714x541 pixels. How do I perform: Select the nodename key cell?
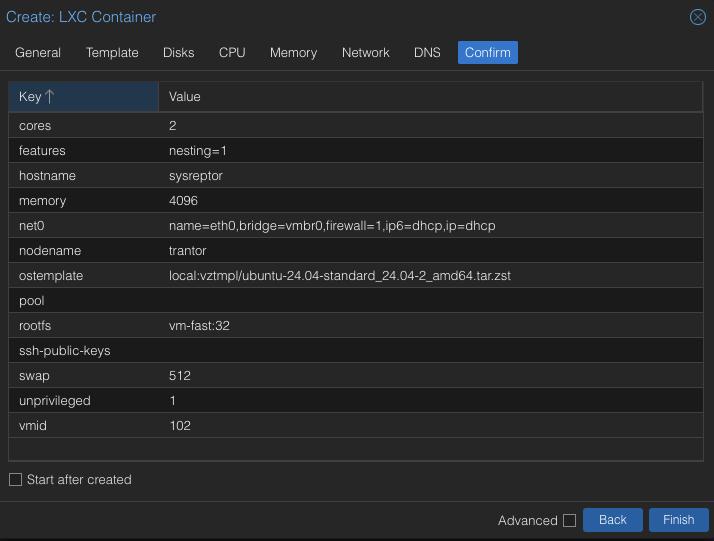[83, 251]
